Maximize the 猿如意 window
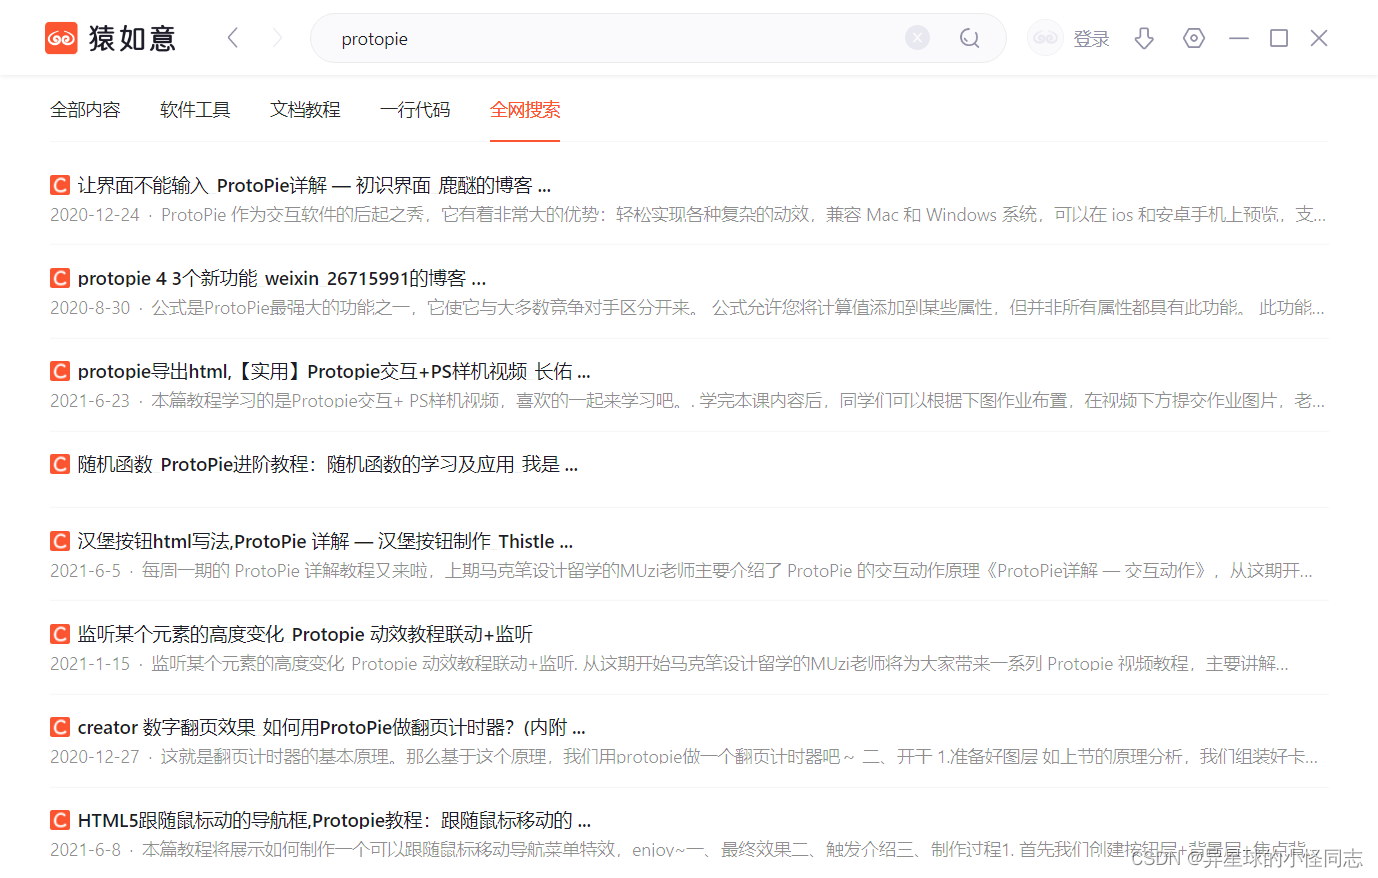Image resolution: width=1378 pixels, height=878 pixels. click(x=1279, y=38)
